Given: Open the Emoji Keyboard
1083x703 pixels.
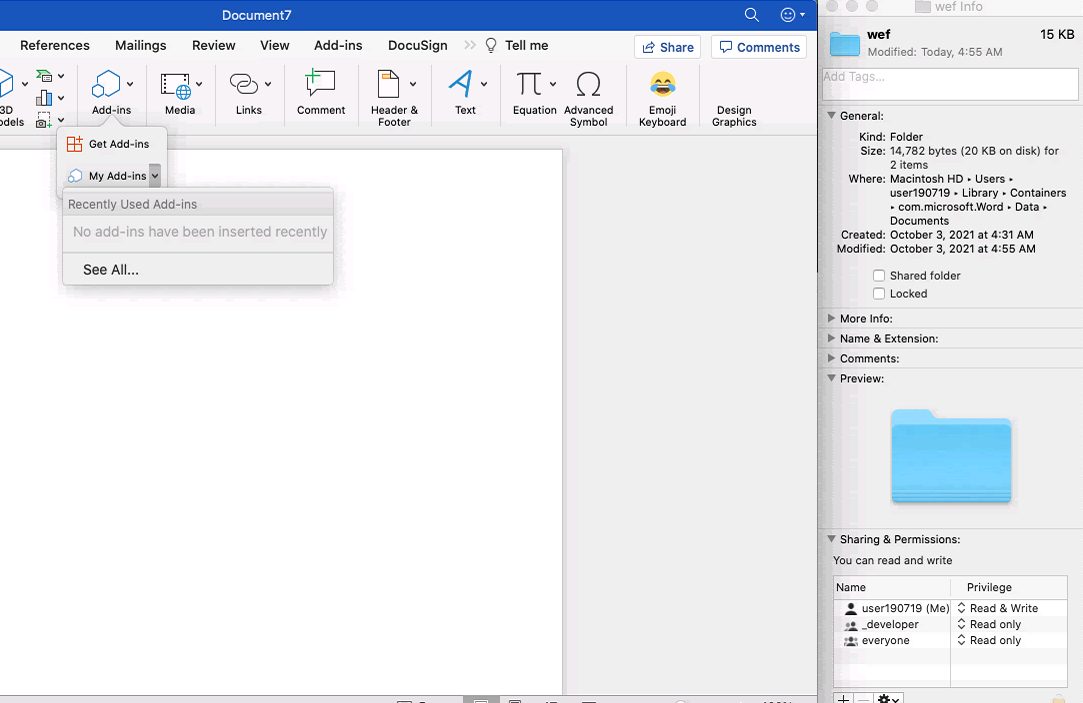Looking at the screenshot, I should (x=662, y=95).
